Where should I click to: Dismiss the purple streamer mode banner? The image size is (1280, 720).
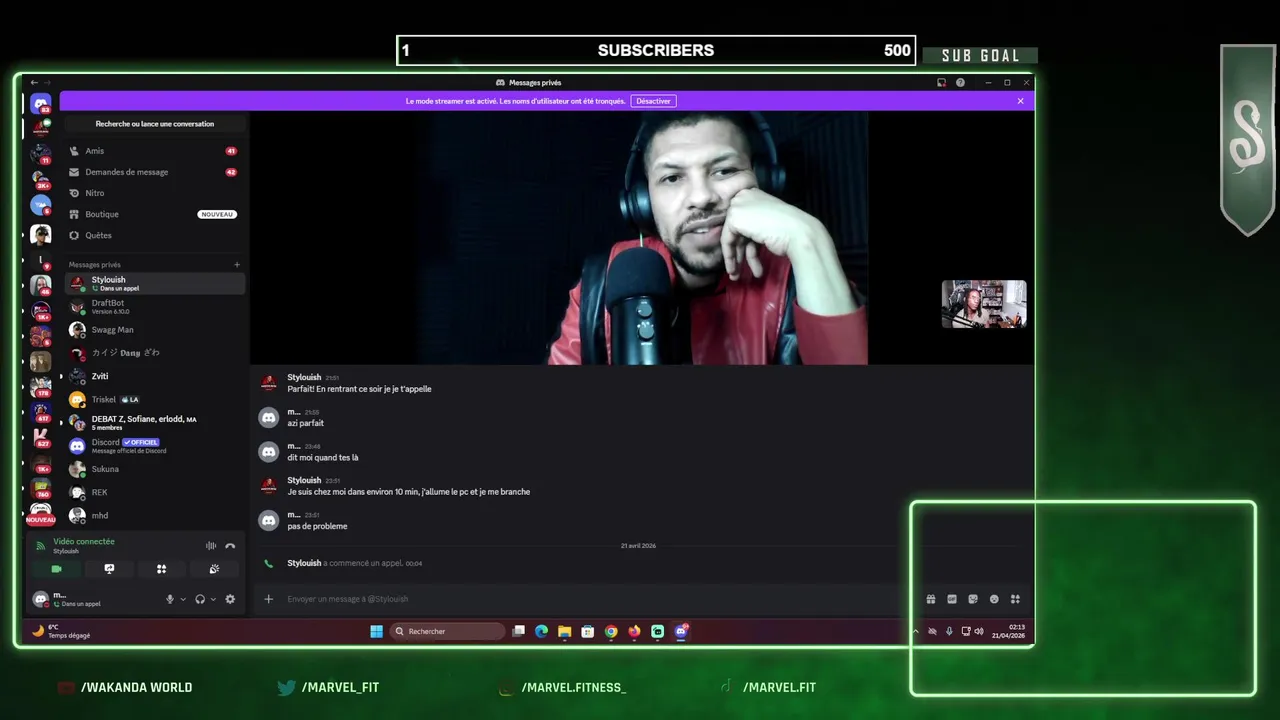(x=1020, y=101)
